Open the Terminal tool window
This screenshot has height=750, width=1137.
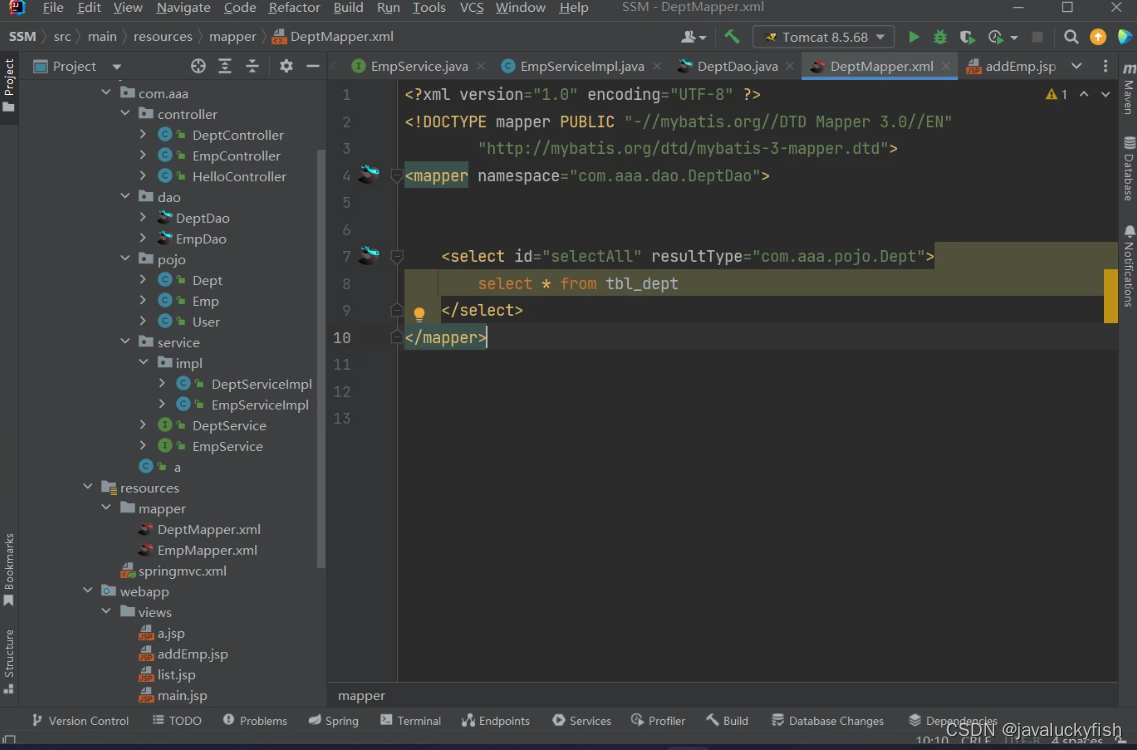(410, 720)
